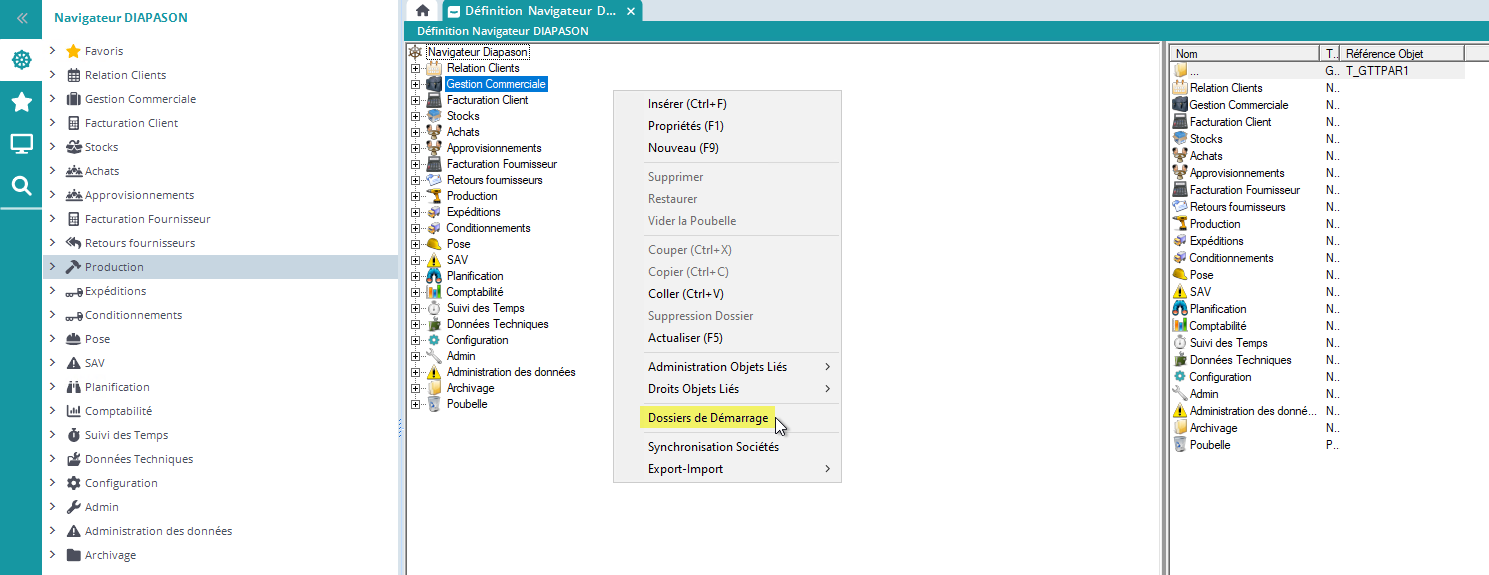Expand Comptabilité chevron in left navigator
Image resolution: width=1489 pixels, height=575 pixels.
(x=52, y=411)
